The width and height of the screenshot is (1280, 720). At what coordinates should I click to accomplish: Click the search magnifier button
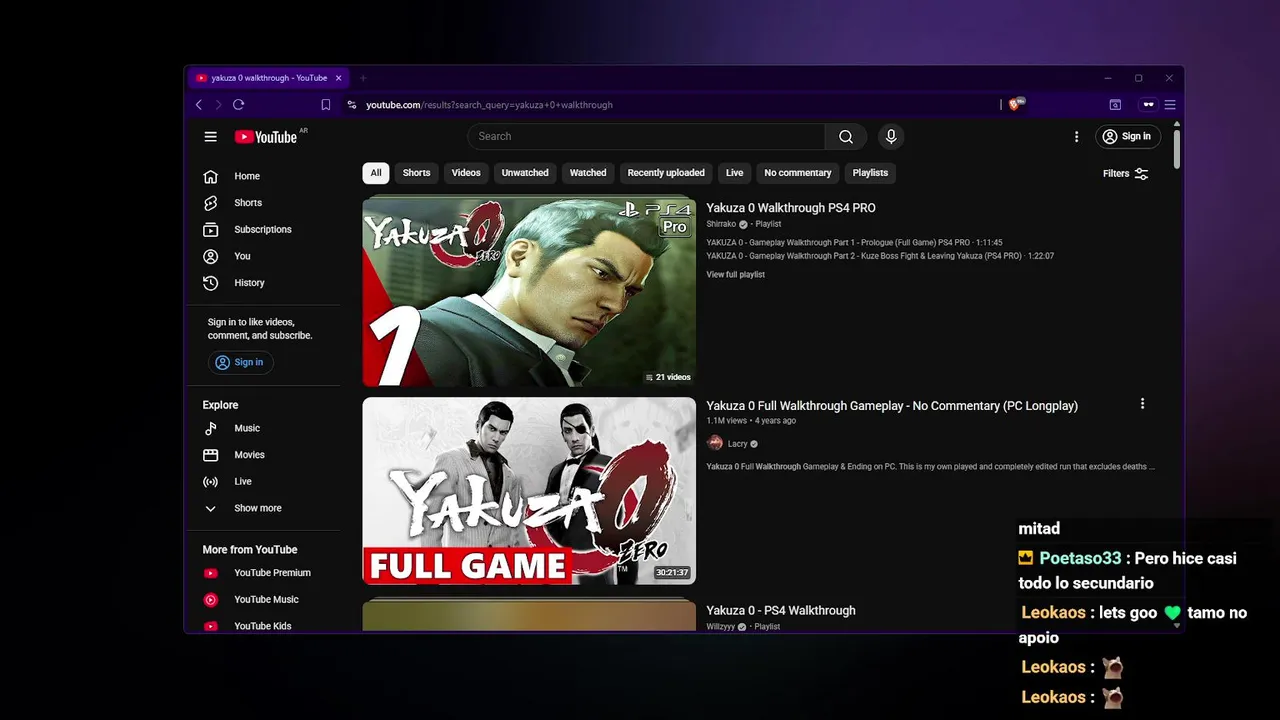(x=846, y=137)
